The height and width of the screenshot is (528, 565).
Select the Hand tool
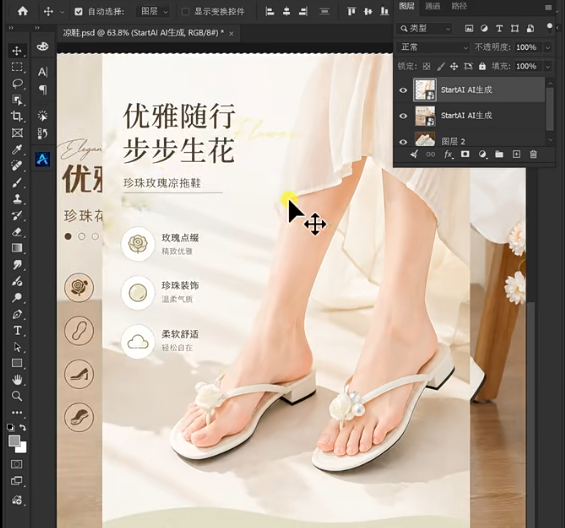[x=17, y=380]
